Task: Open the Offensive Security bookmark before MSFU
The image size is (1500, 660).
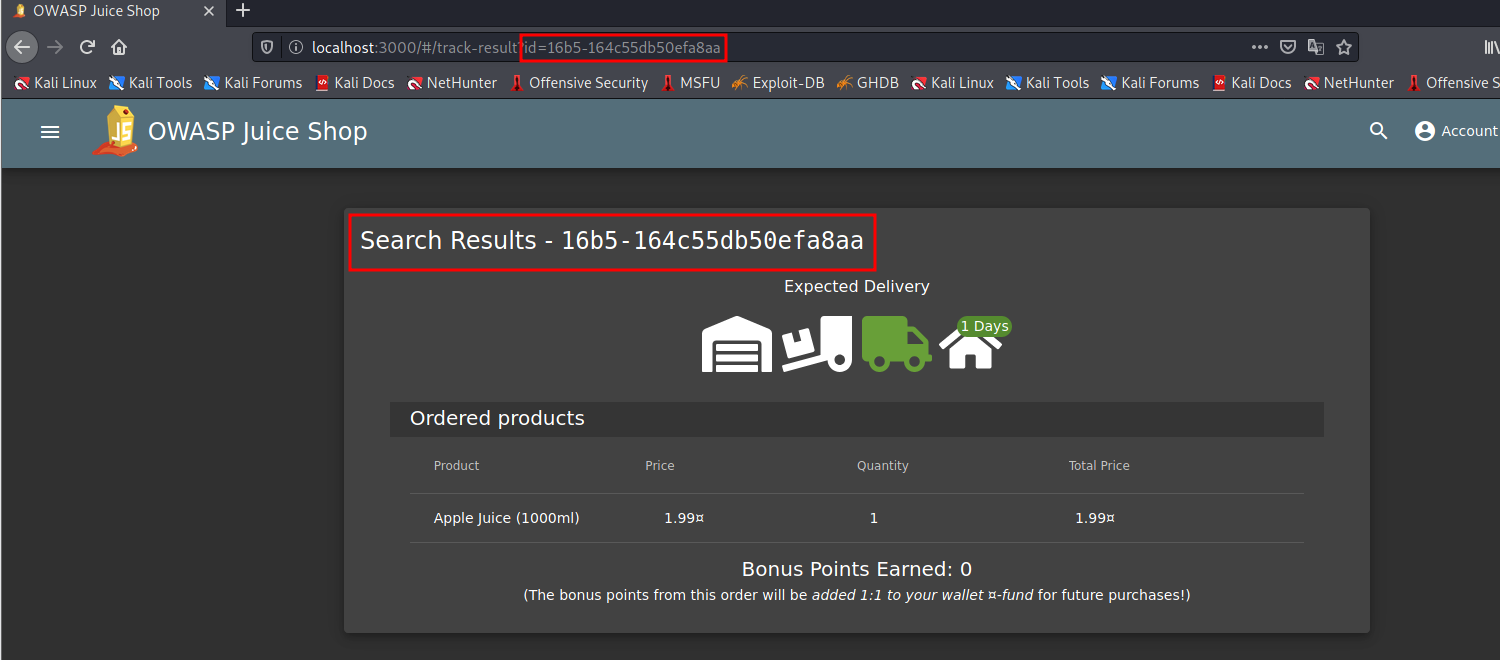Action: pyautogui.click(x=578, y=83)
